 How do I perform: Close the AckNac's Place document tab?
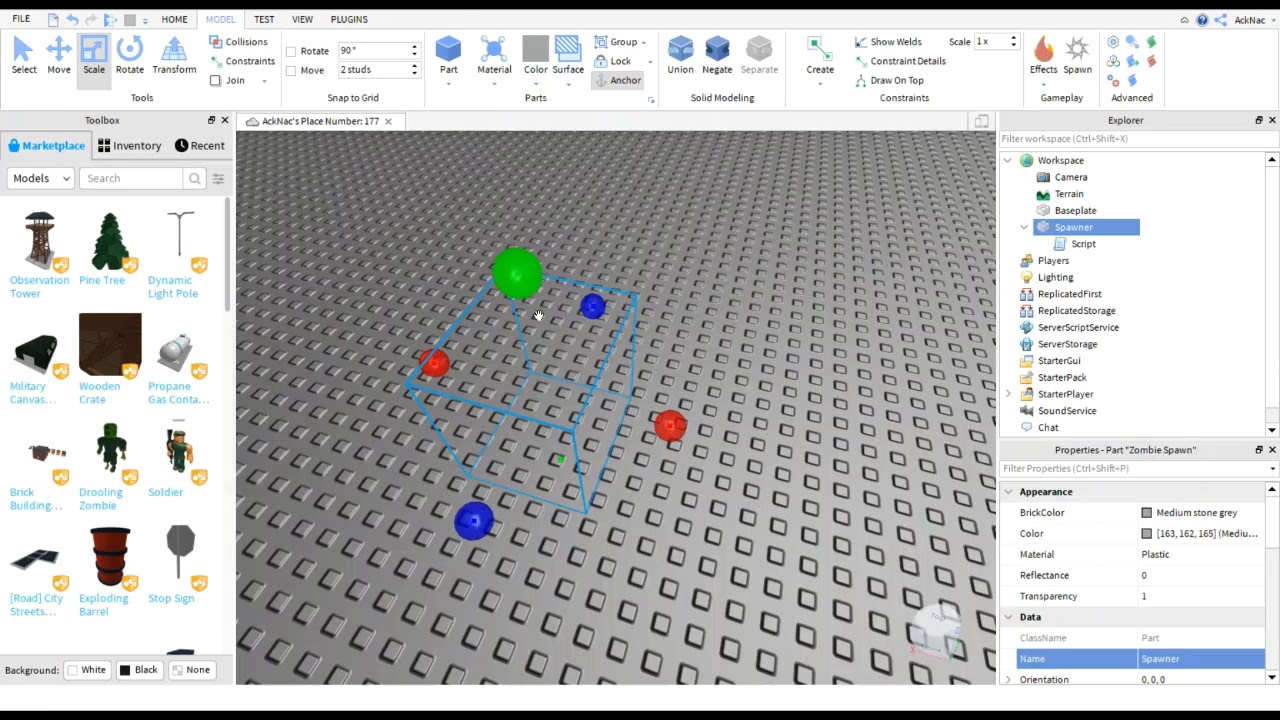388,121
